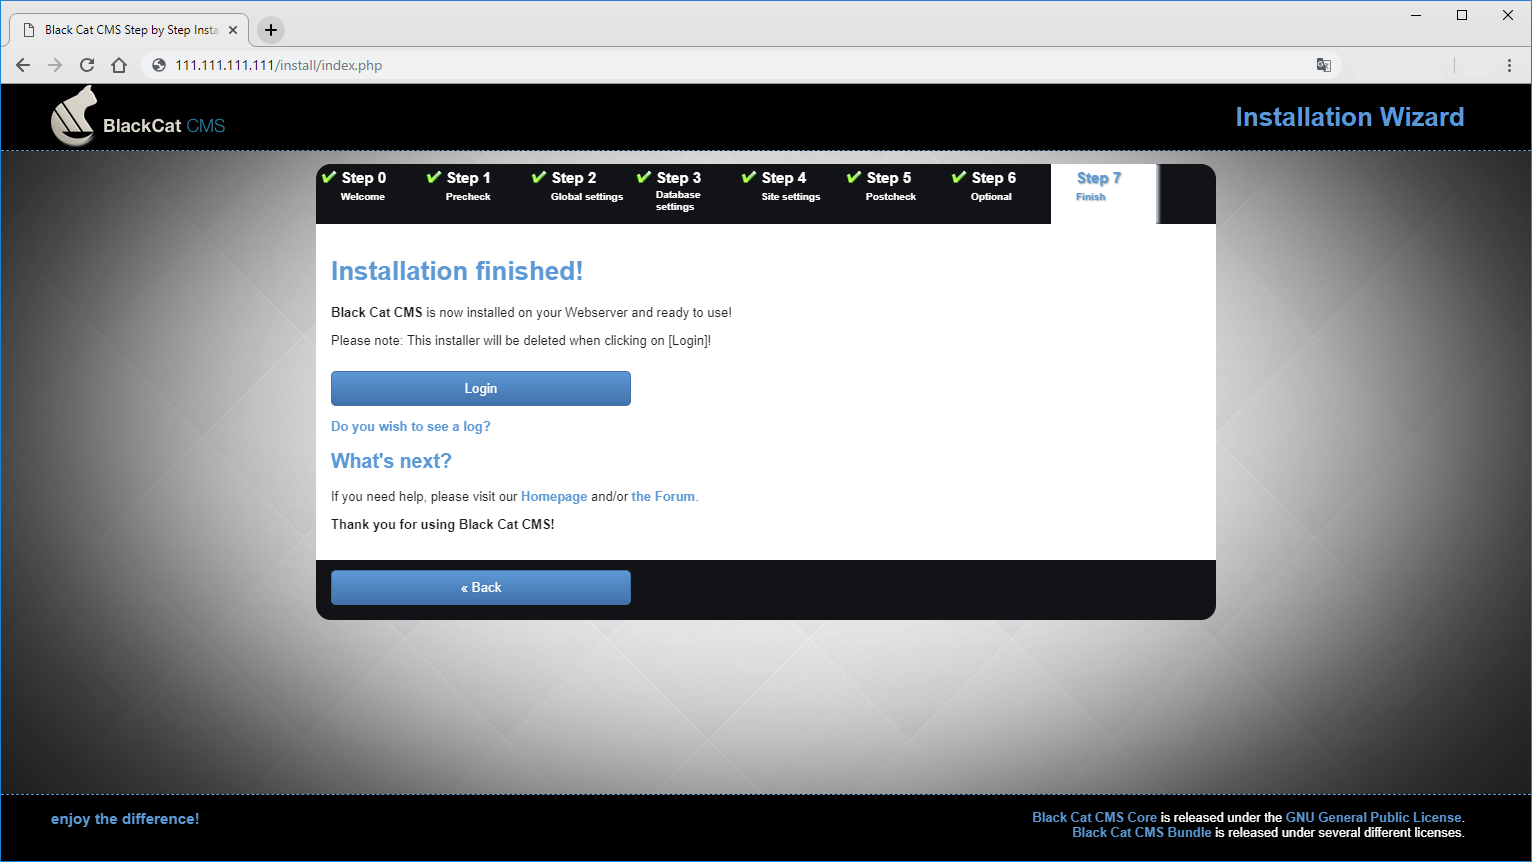Viewport: 1532px width, 862px height.
Task: Click the BlackCat CMS cat logo
Action: tap(73, 116)
